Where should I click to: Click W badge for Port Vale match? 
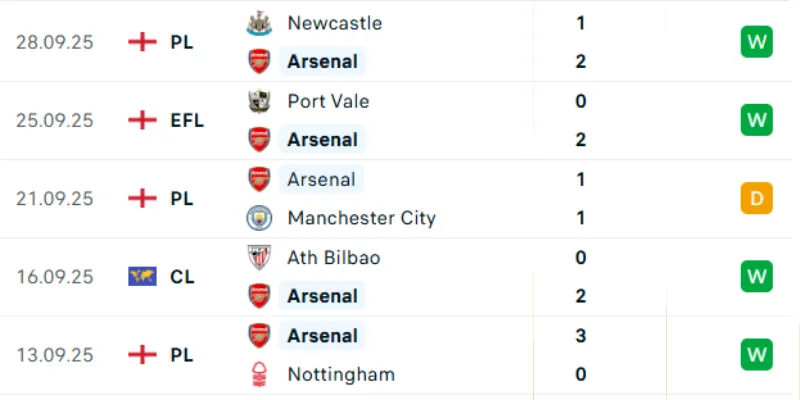coord(756,120)
